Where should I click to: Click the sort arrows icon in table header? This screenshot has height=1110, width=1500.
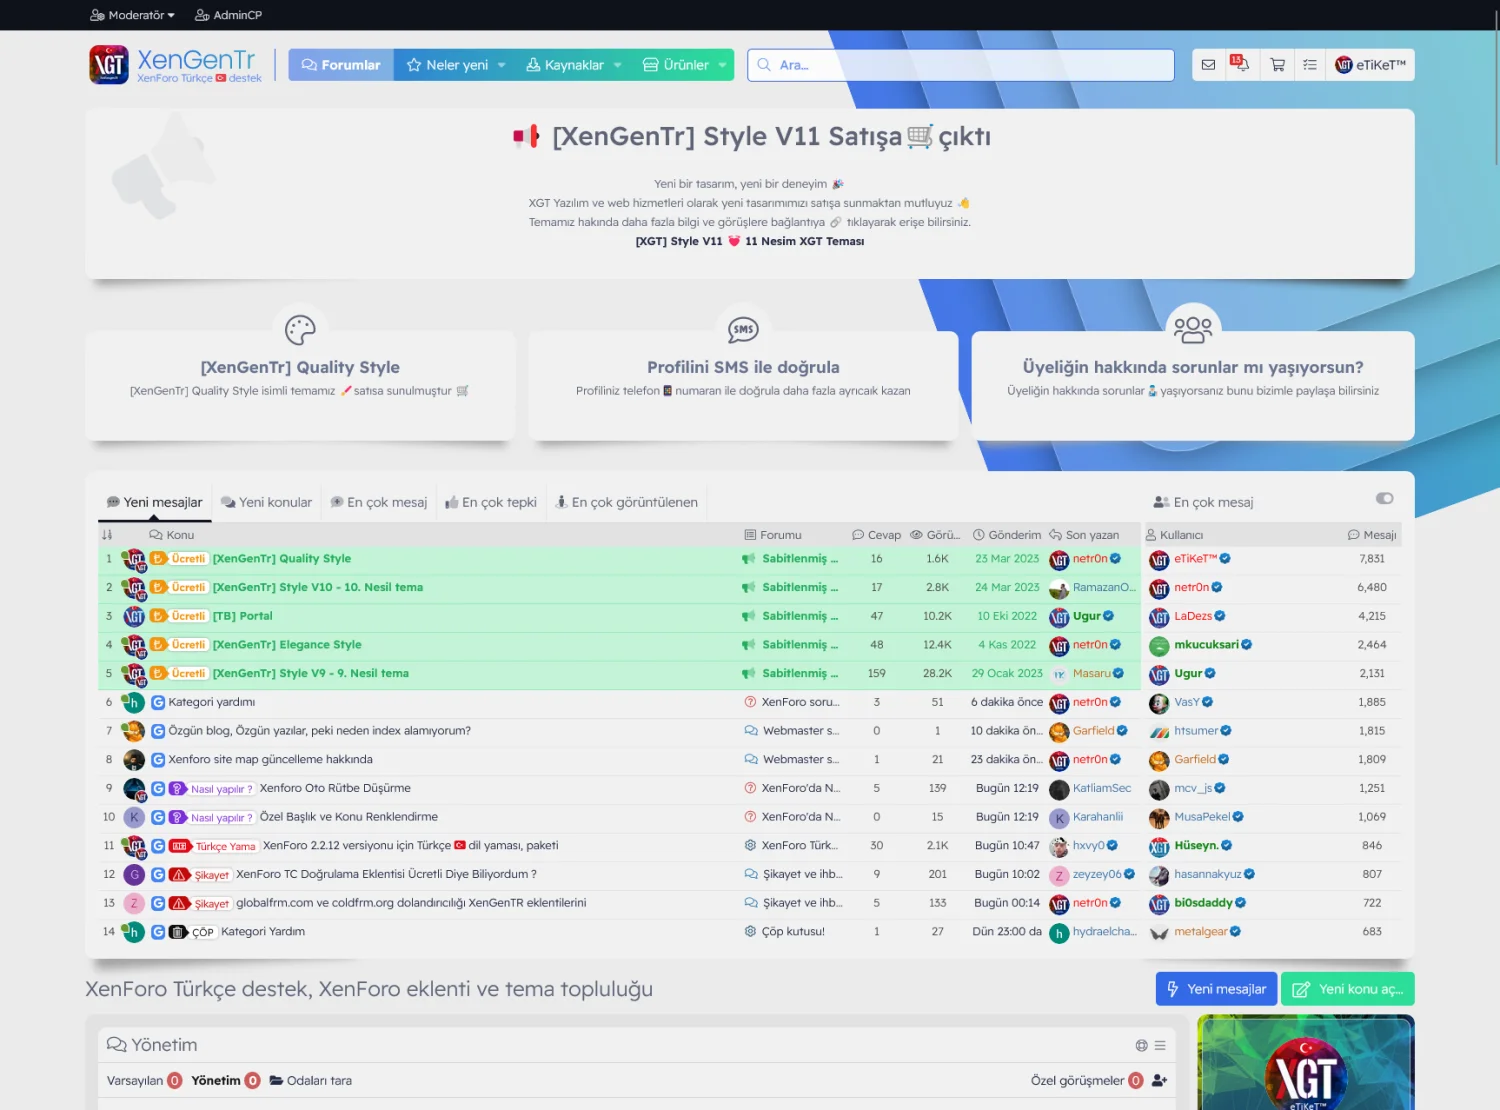click(107, 535)
